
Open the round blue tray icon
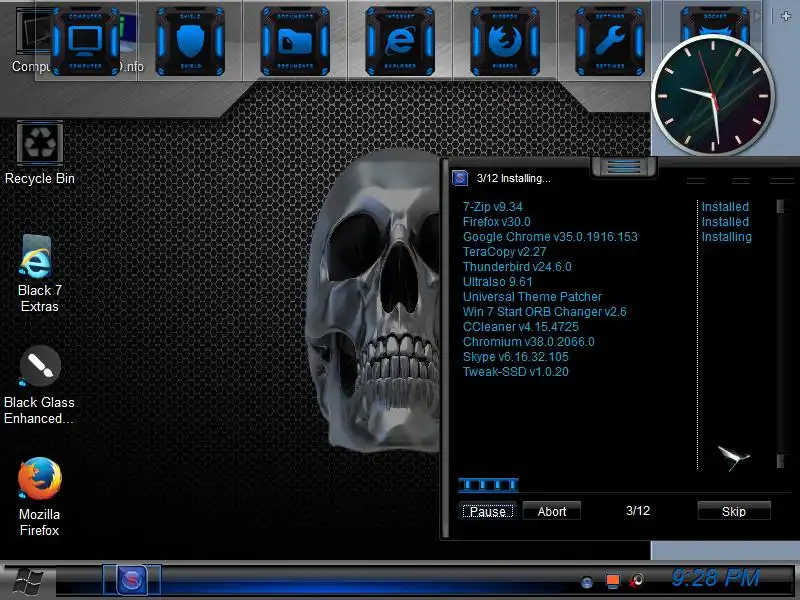[x=587, y=582]
